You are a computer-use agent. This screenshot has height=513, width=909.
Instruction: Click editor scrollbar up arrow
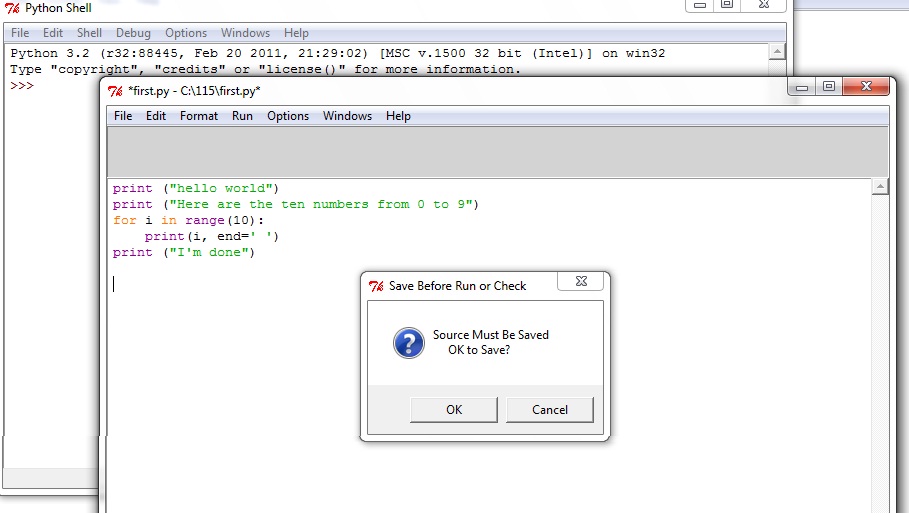(x=880, y=187)
